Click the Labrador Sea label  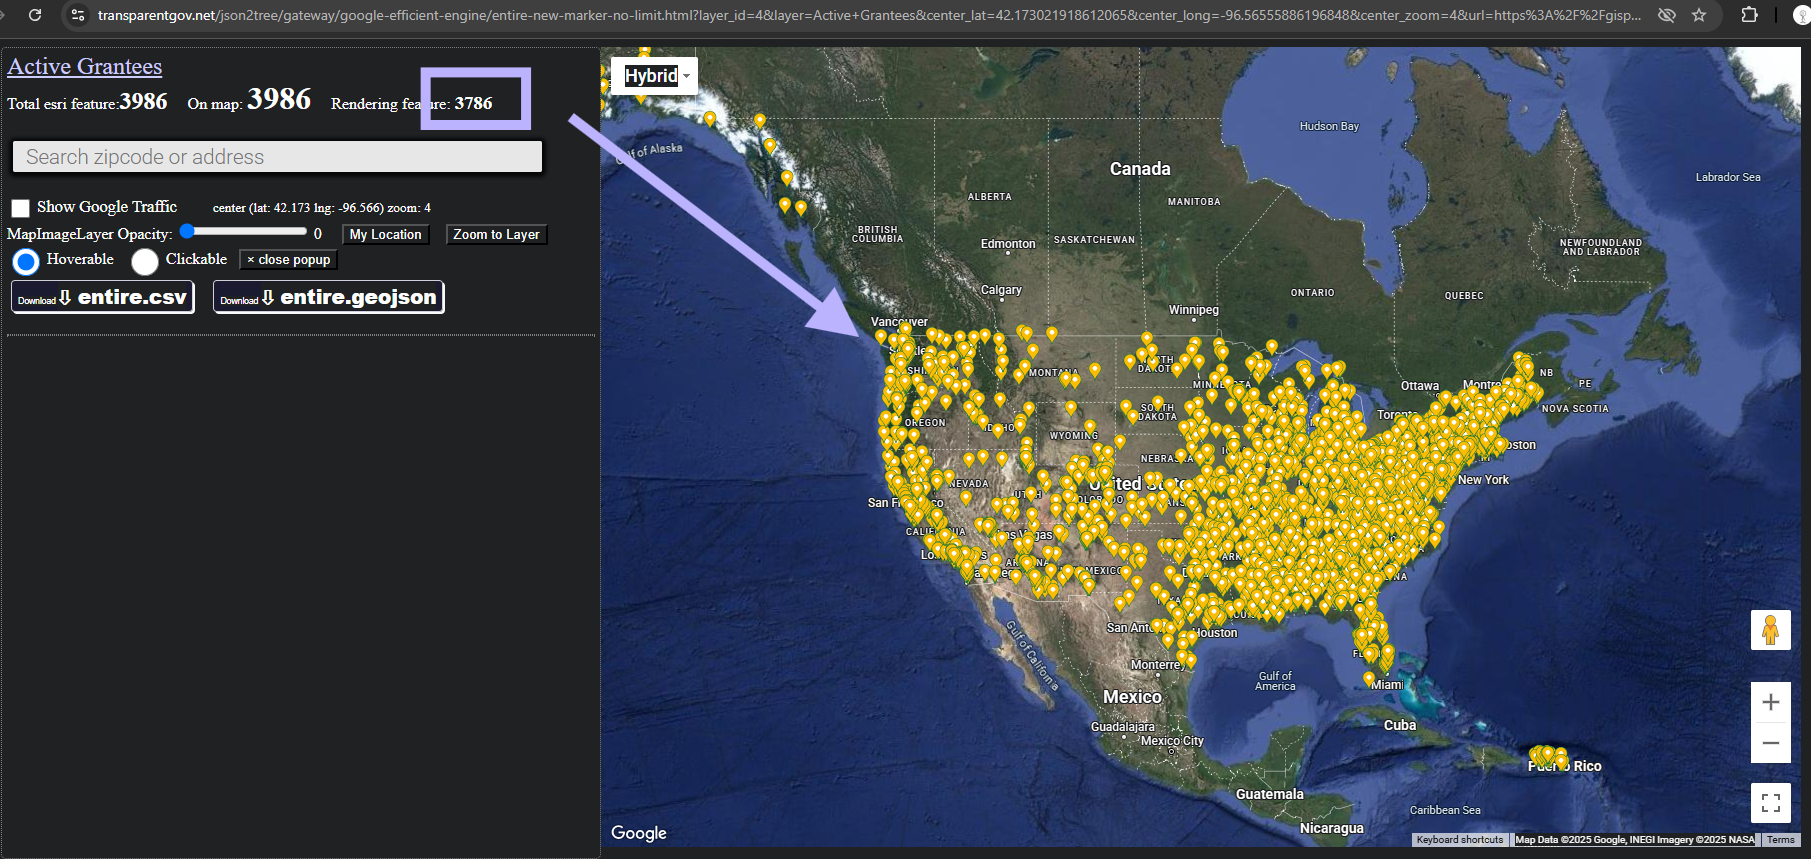click(1728, 177)
